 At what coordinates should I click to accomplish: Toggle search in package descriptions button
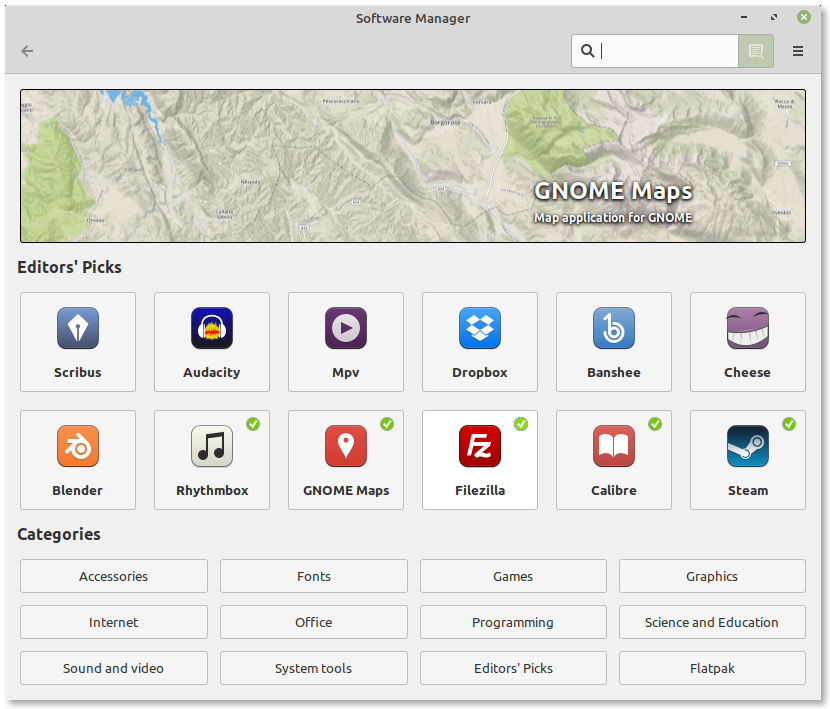(756, 51)
